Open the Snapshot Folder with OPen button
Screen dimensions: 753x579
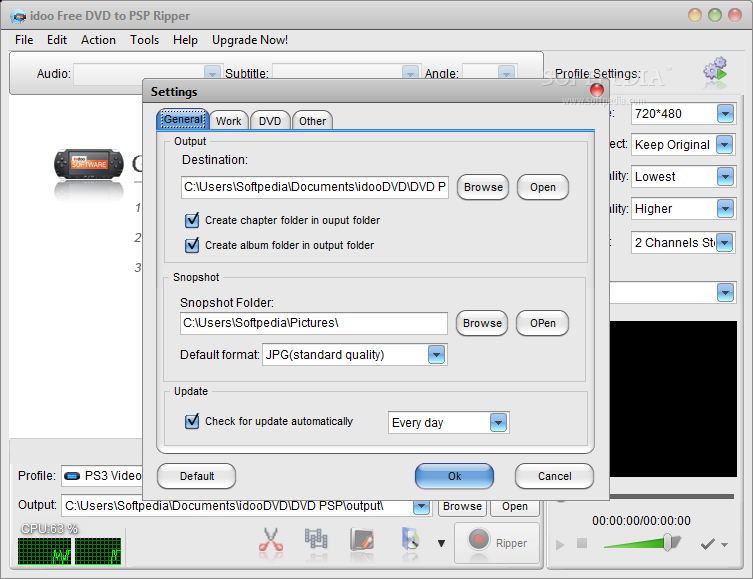click(542, 323)
